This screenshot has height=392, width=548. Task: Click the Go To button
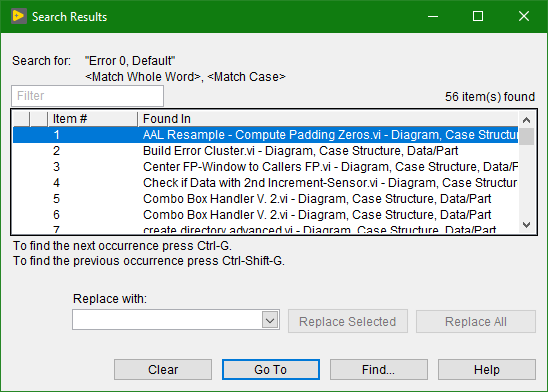(271, 369)
